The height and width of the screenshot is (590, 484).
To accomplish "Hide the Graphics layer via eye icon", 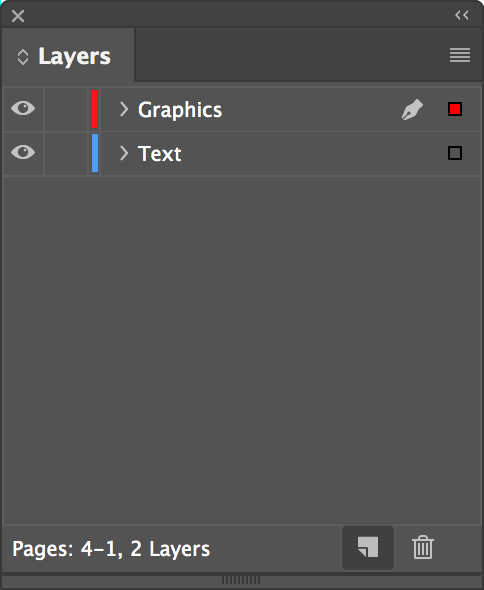I will 23,108.
